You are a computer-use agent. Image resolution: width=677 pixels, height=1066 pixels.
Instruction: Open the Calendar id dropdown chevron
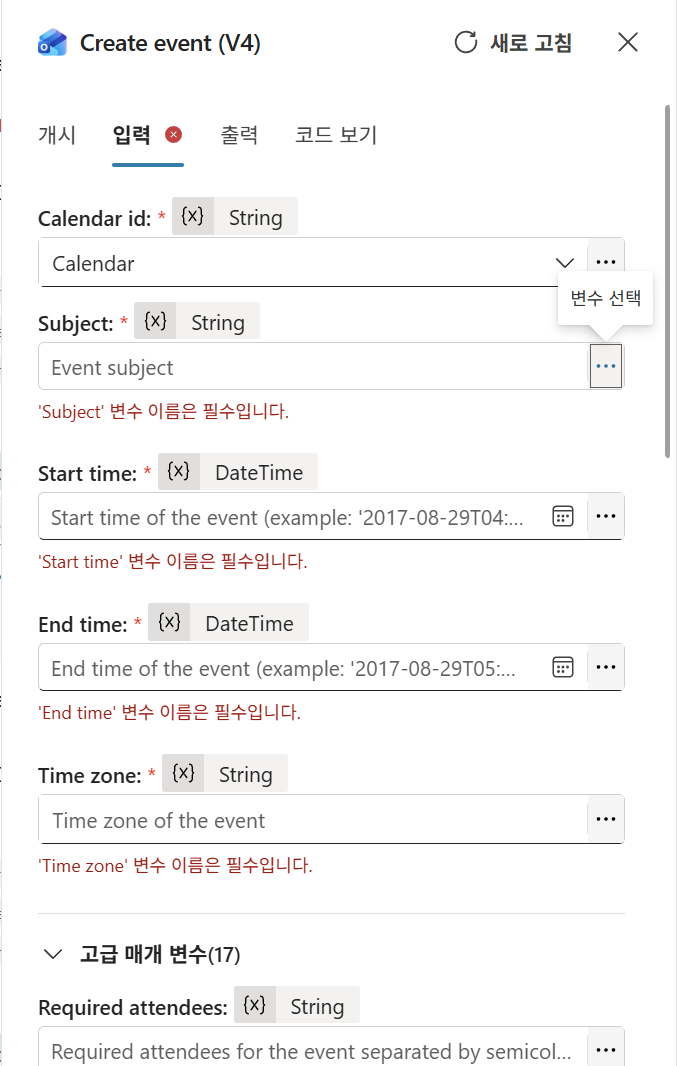pyautogui.click(x=565, y=262)
